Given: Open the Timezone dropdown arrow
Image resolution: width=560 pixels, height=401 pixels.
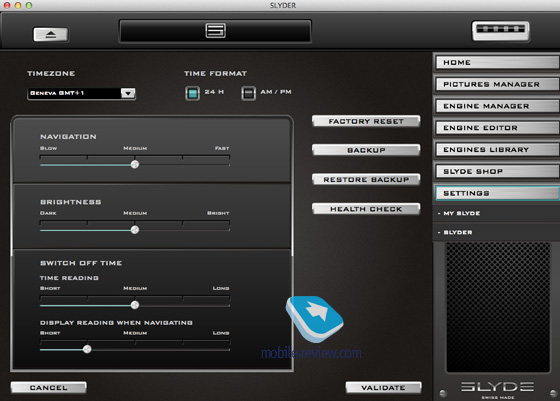Looking at the screenshot, I should click(x=128, y=93).
